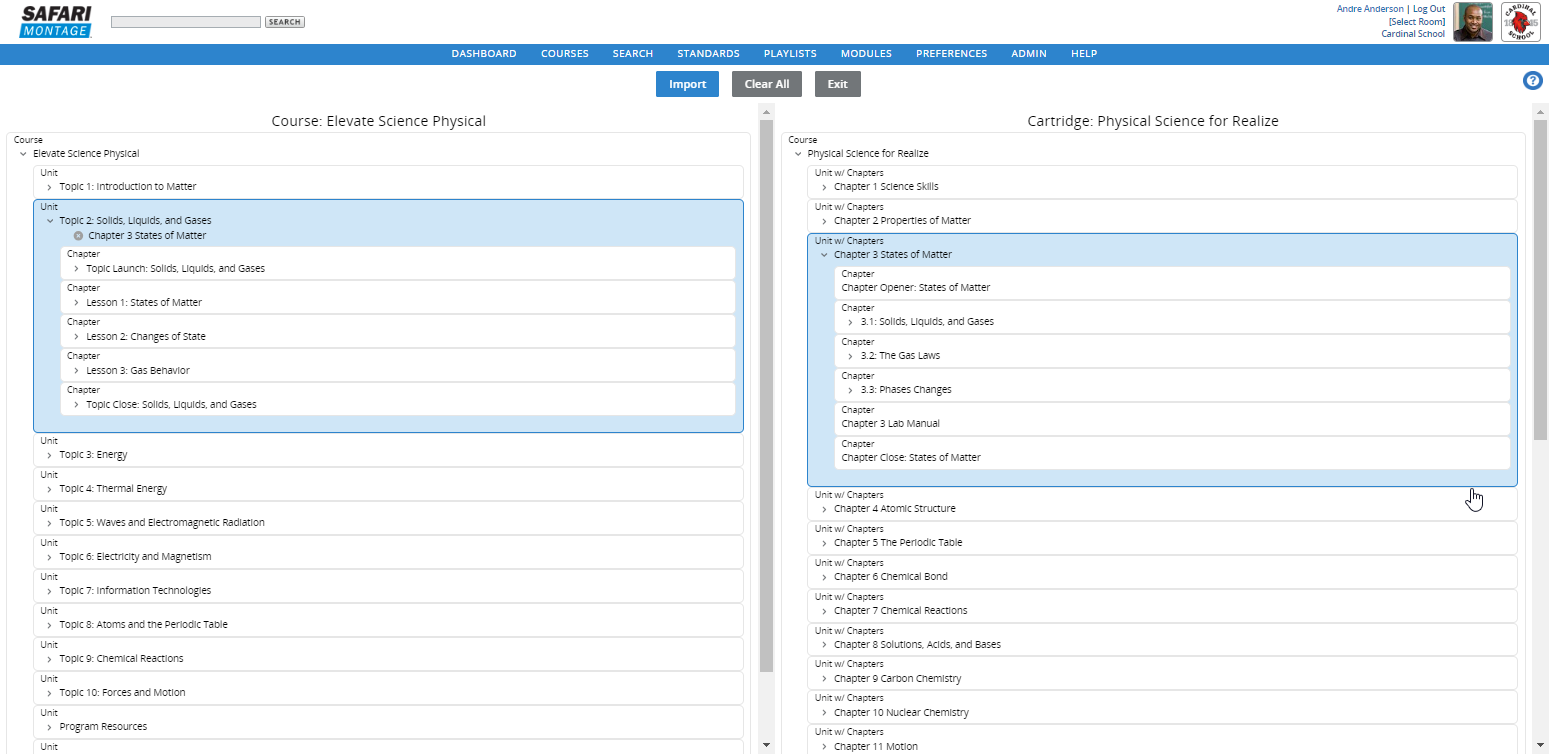1549x754 pixels.
Task: Click the Cardinal School link
Action: coord(1413,34)
